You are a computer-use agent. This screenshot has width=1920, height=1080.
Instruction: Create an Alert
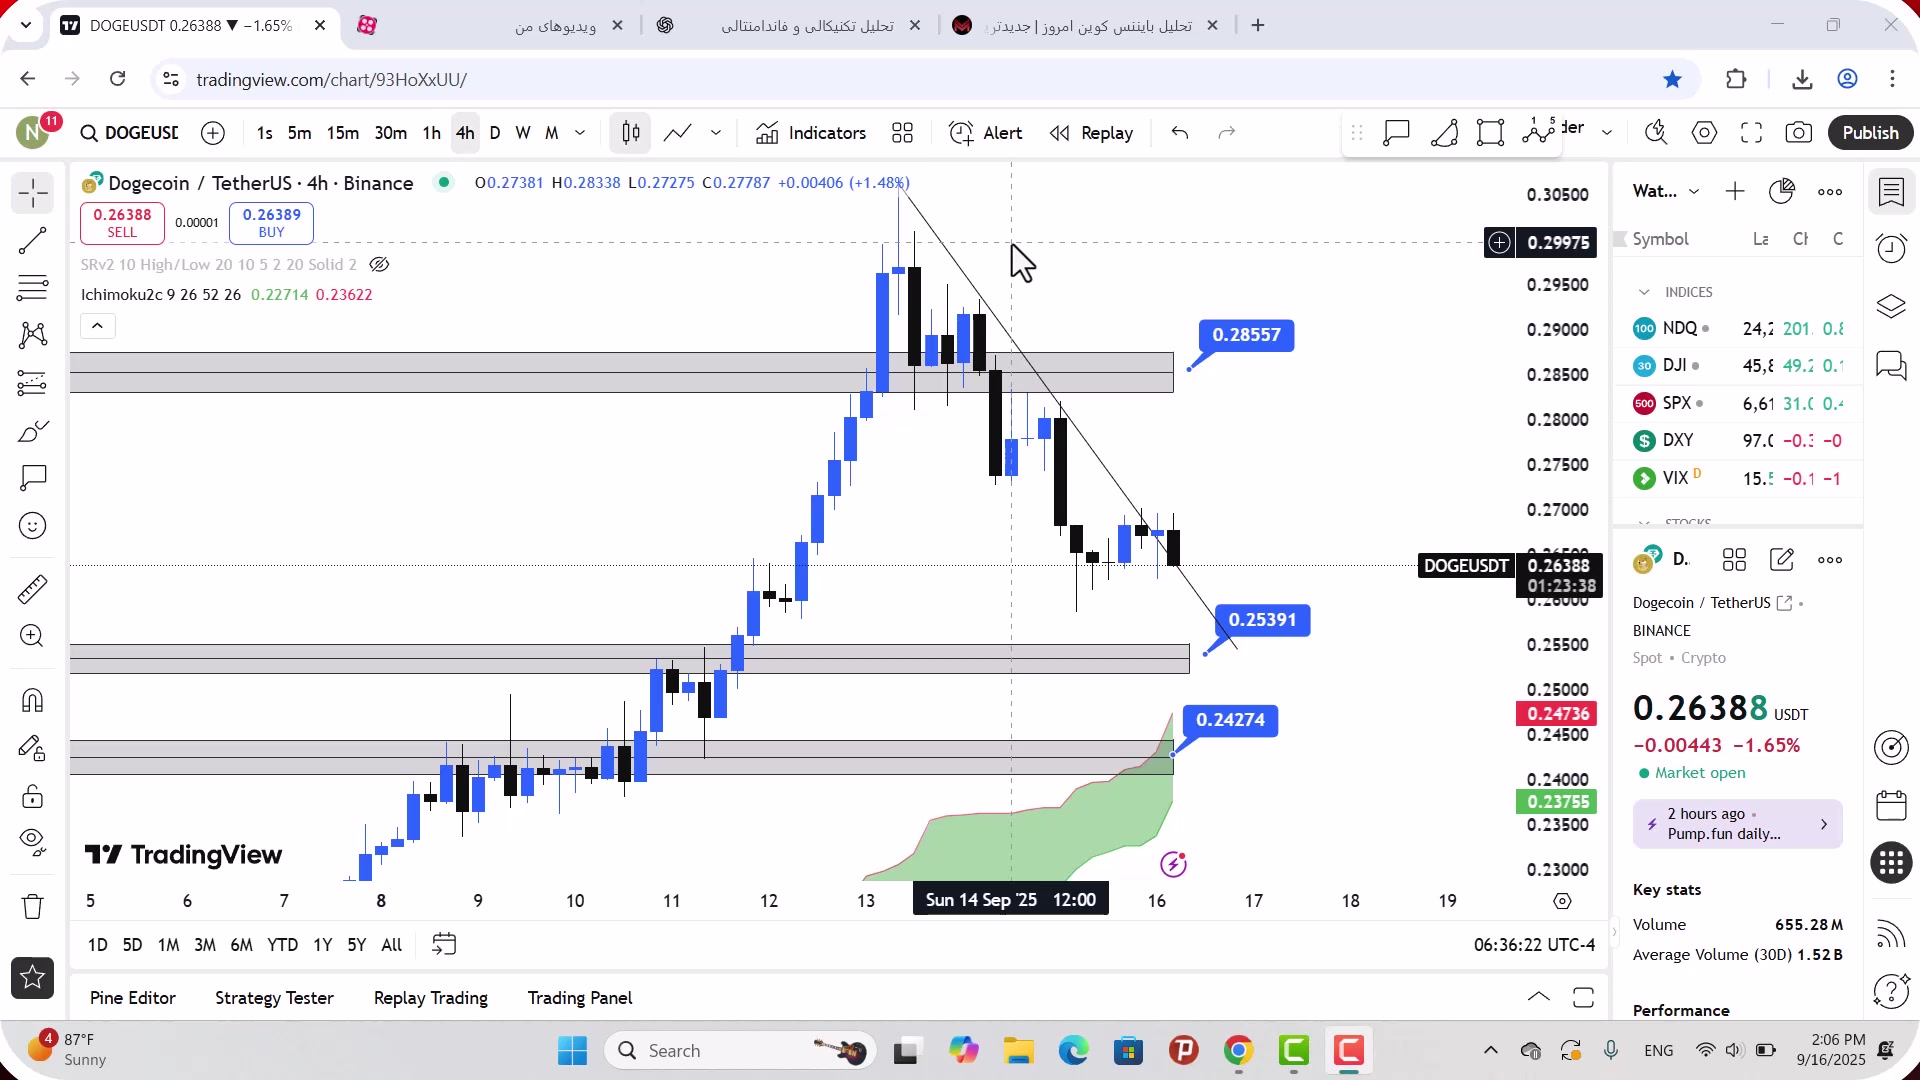click(986, 133)
